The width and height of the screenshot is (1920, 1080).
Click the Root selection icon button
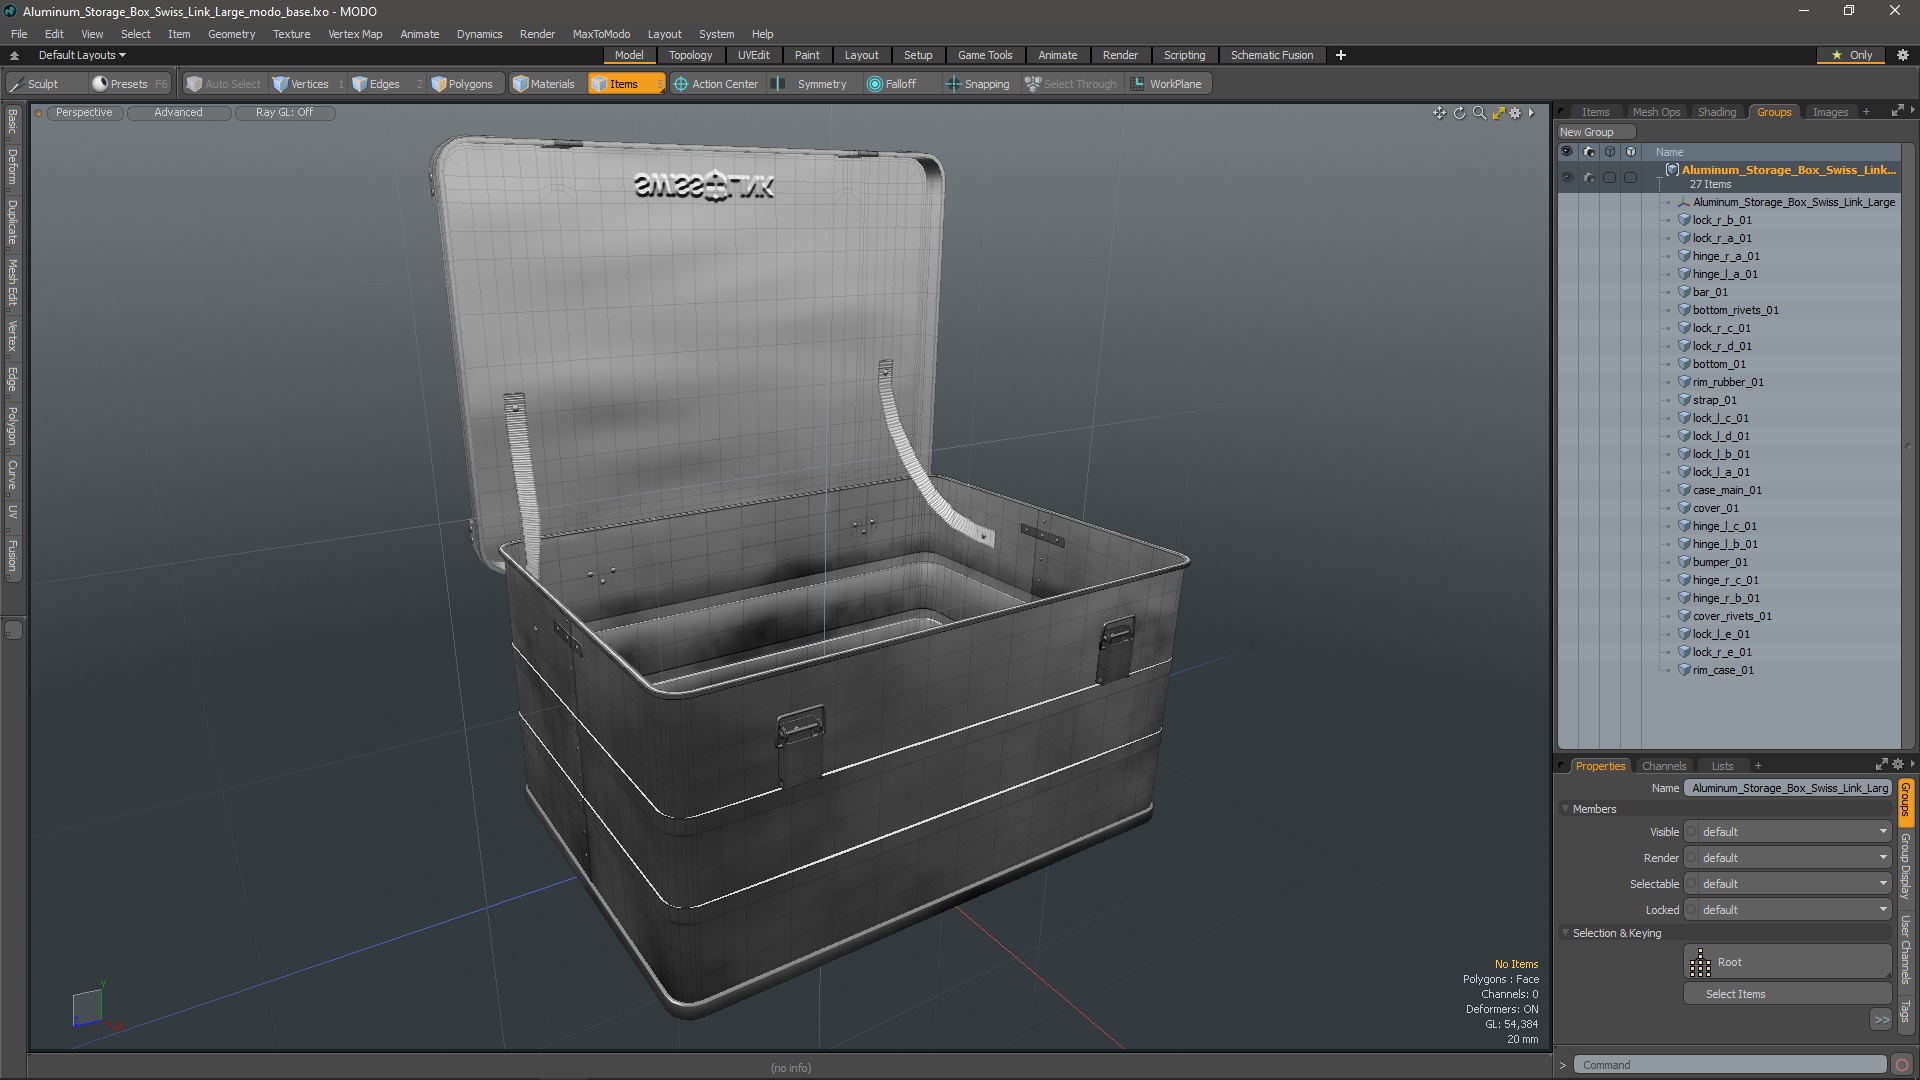pyautogui.click(x=1787, y=962)
